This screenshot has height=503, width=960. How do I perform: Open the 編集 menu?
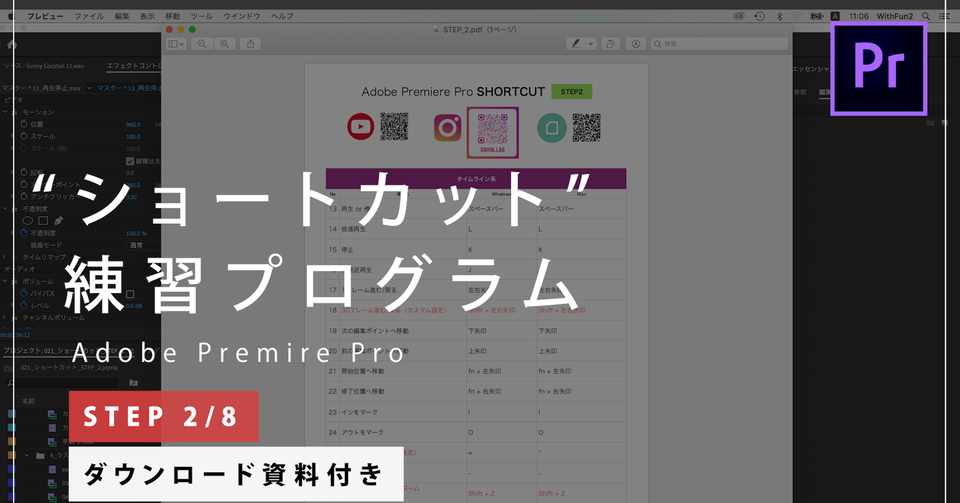coord(122,17)
